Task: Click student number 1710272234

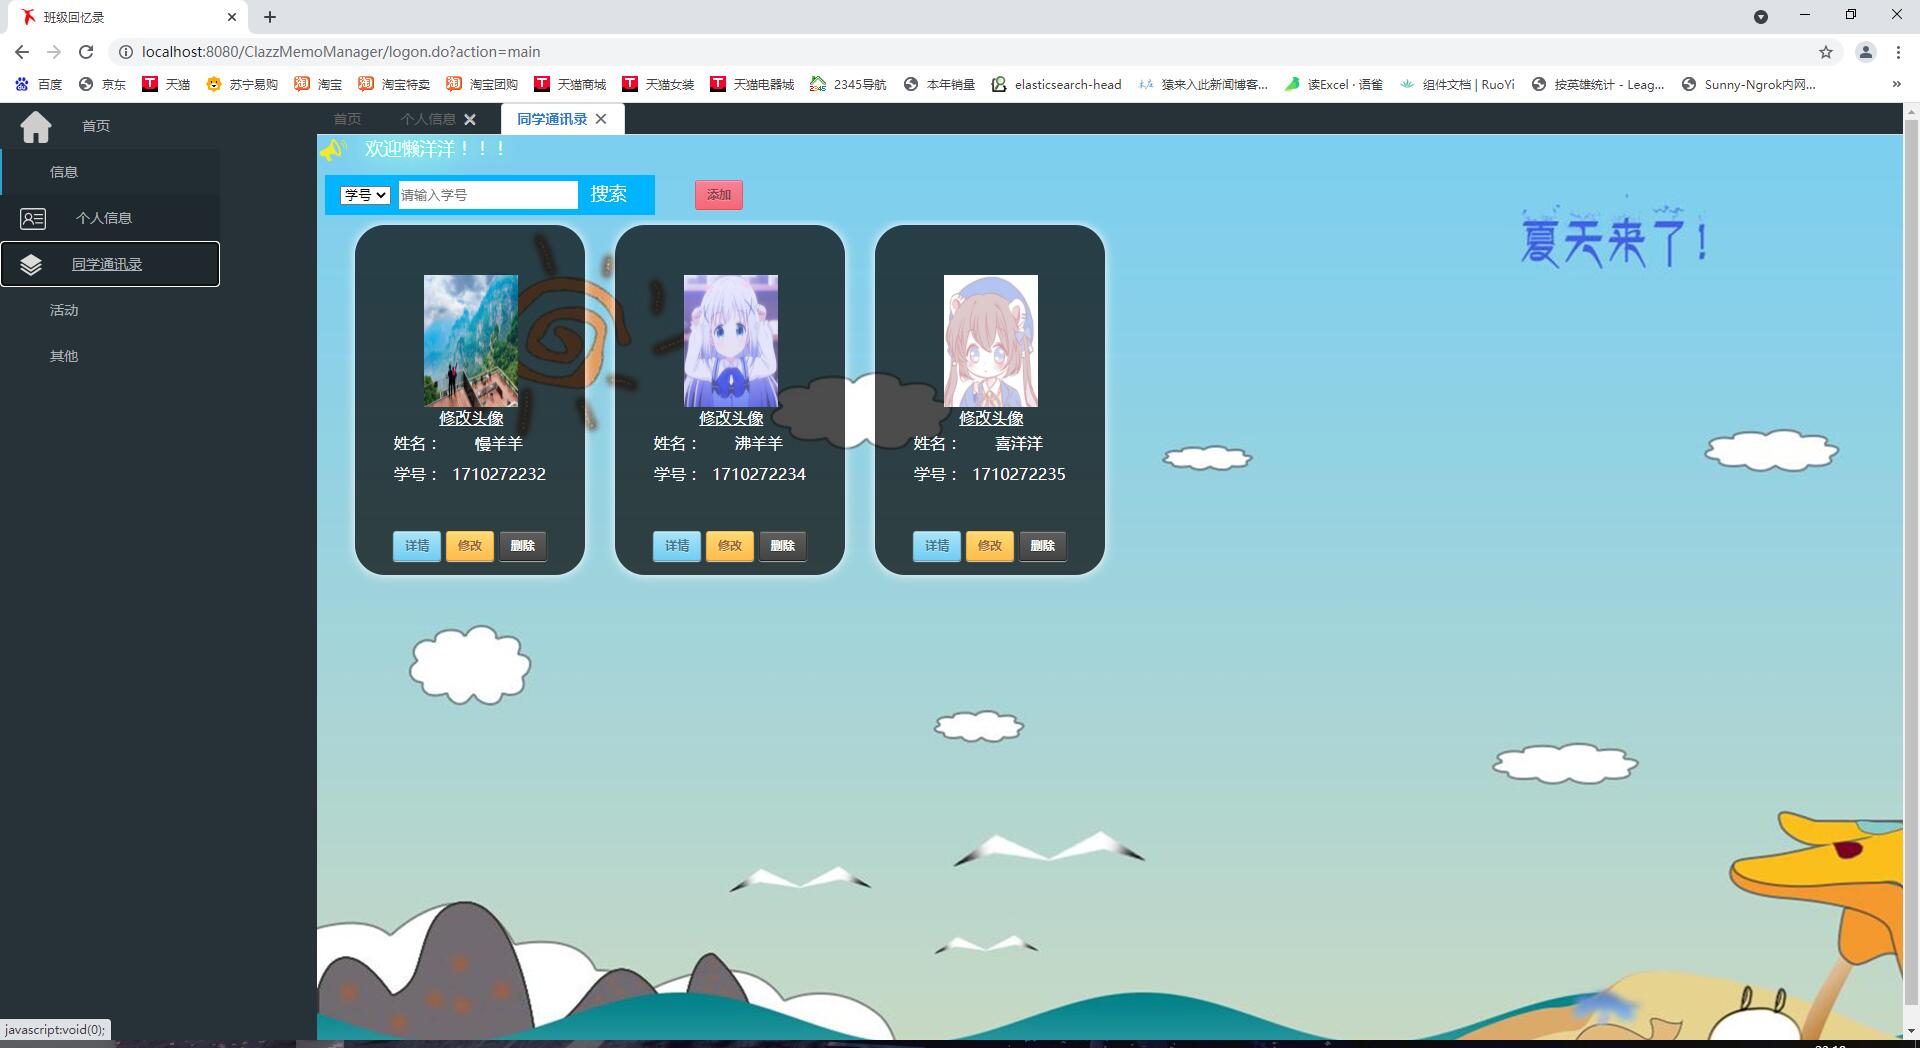Action: click(x=759, y=475)
